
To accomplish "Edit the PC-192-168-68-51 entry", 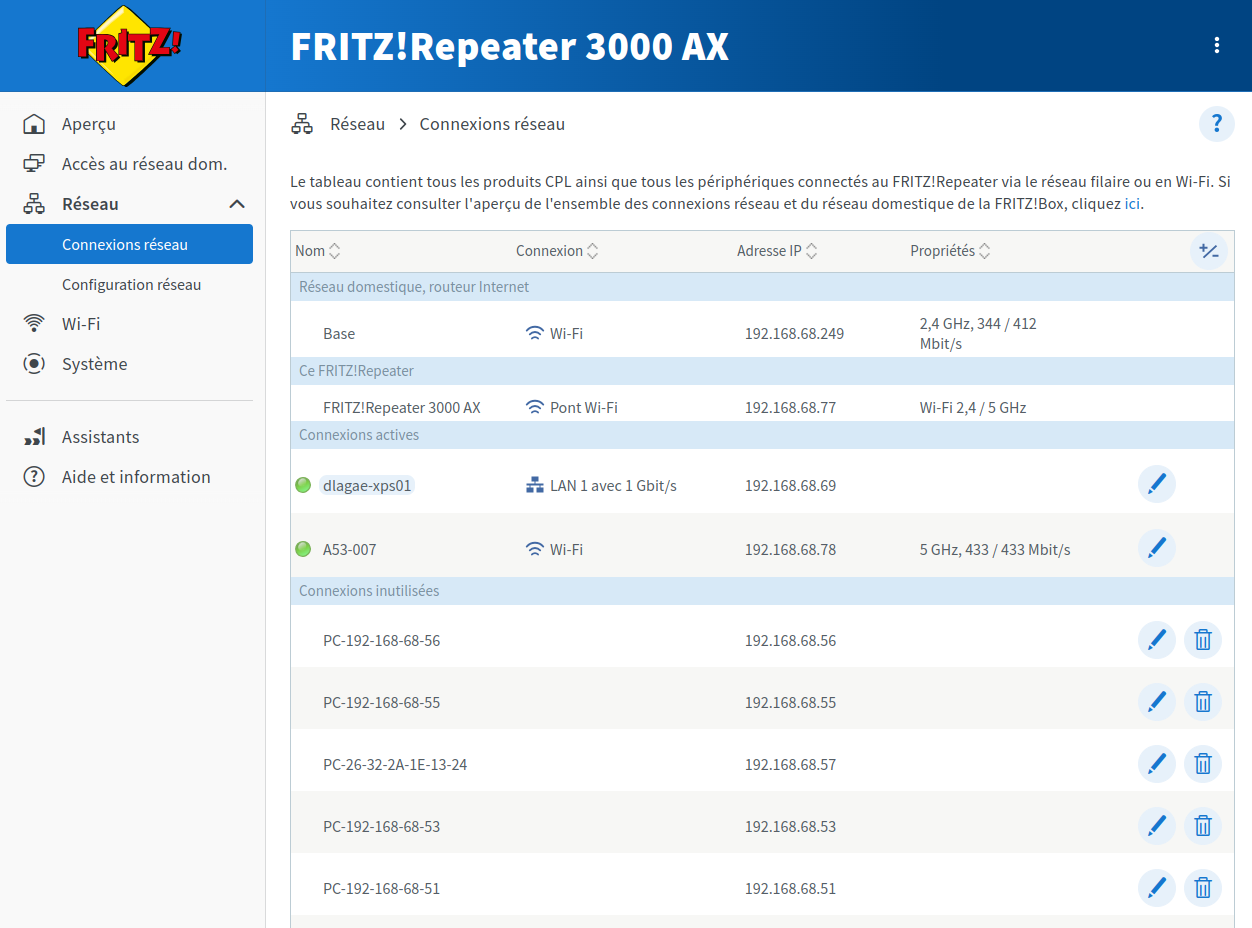I will pos(1157,888).
